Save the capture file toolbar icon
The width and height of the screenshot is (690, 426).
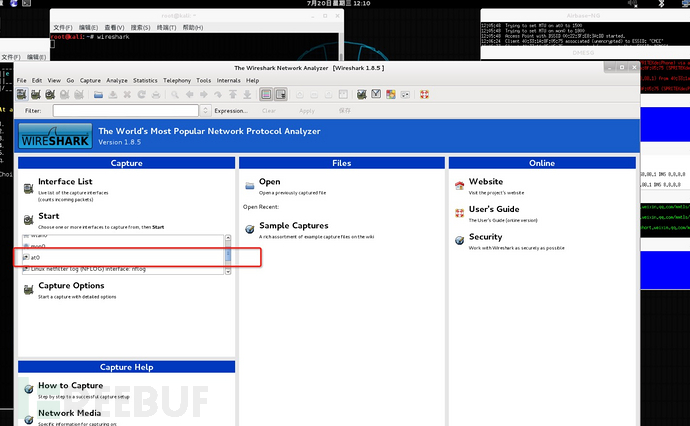coord(113,95)
